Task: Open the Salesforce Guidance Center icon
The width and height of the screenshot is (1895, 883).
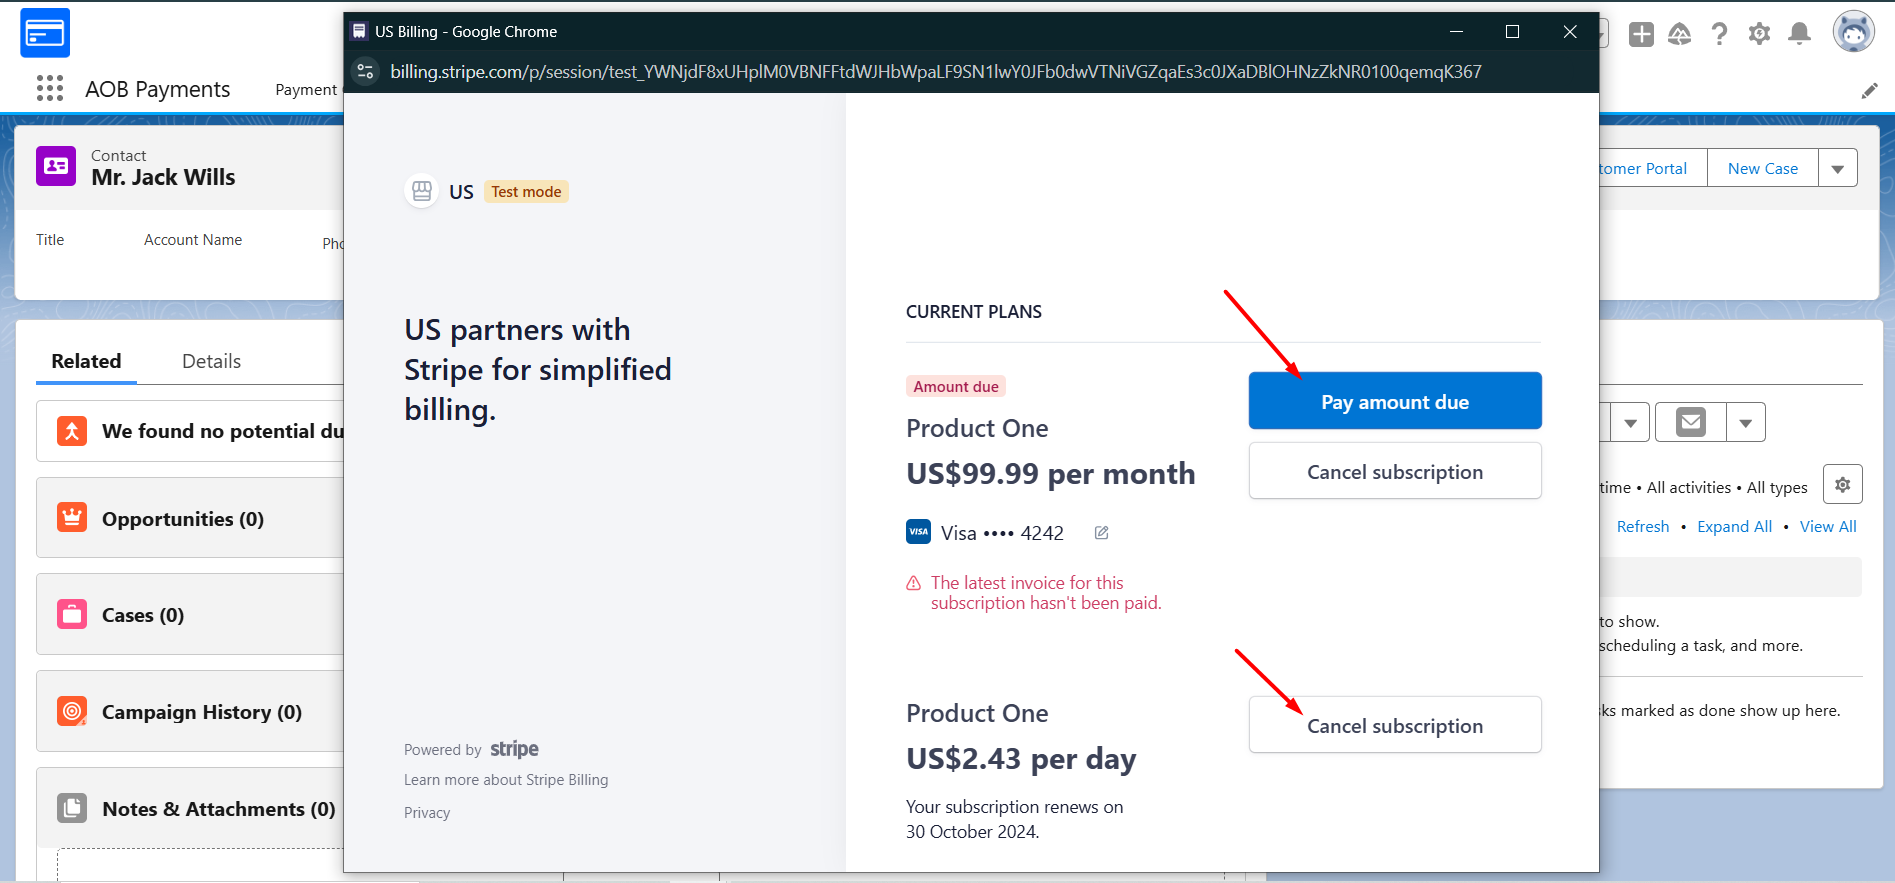Action: click(1680, 35)
